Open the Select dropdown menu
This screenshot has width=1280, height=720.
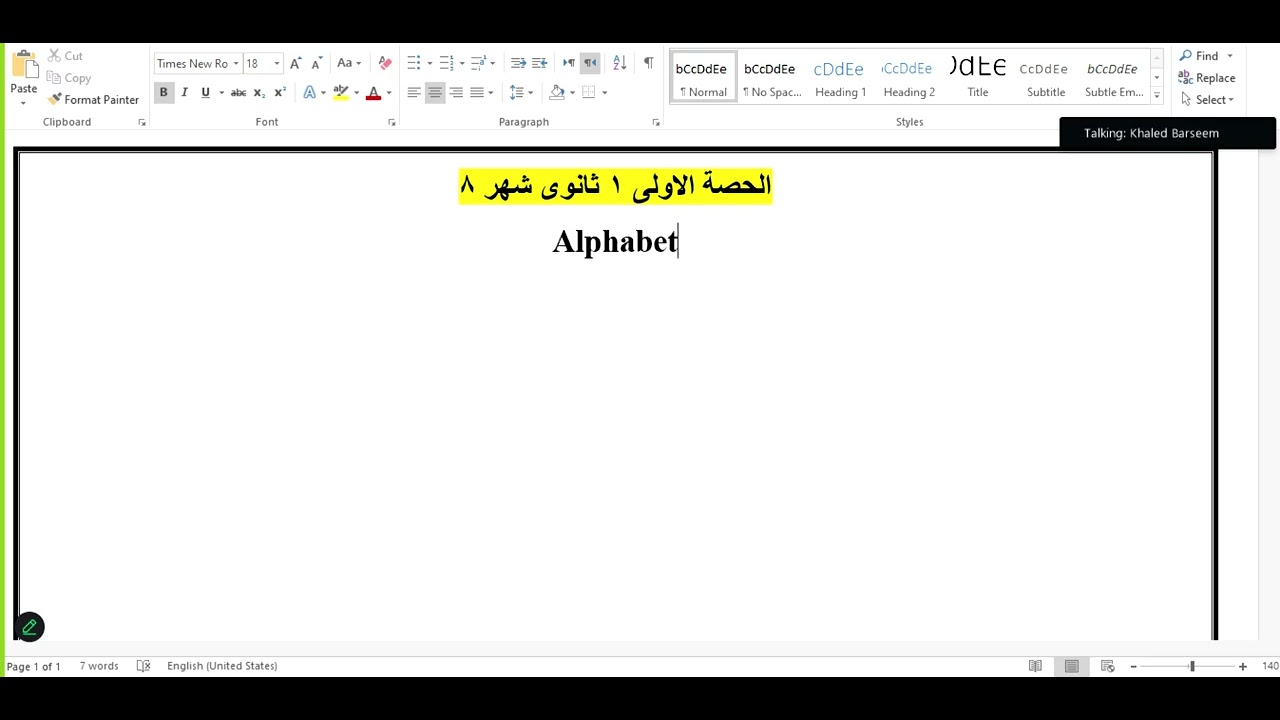pyautogui.click(x=1207, y=100)
